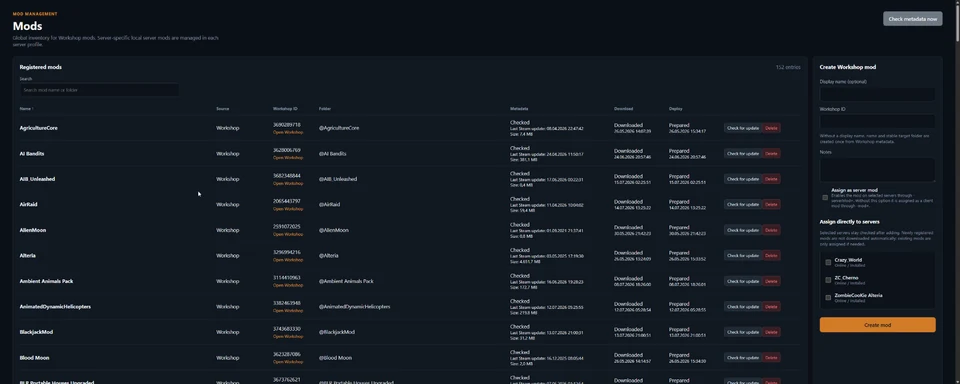Select the AgricultureCore mod name
The image size is (960, 384).
tap(39, 128)
